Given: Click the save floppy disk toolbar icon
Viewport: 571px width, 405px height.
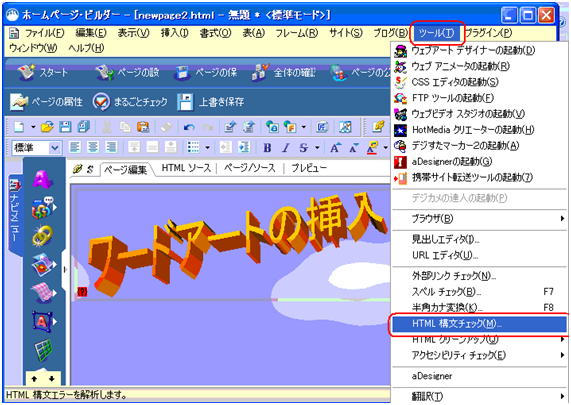Looking at the screenshot, I should [x=65, y=127].
